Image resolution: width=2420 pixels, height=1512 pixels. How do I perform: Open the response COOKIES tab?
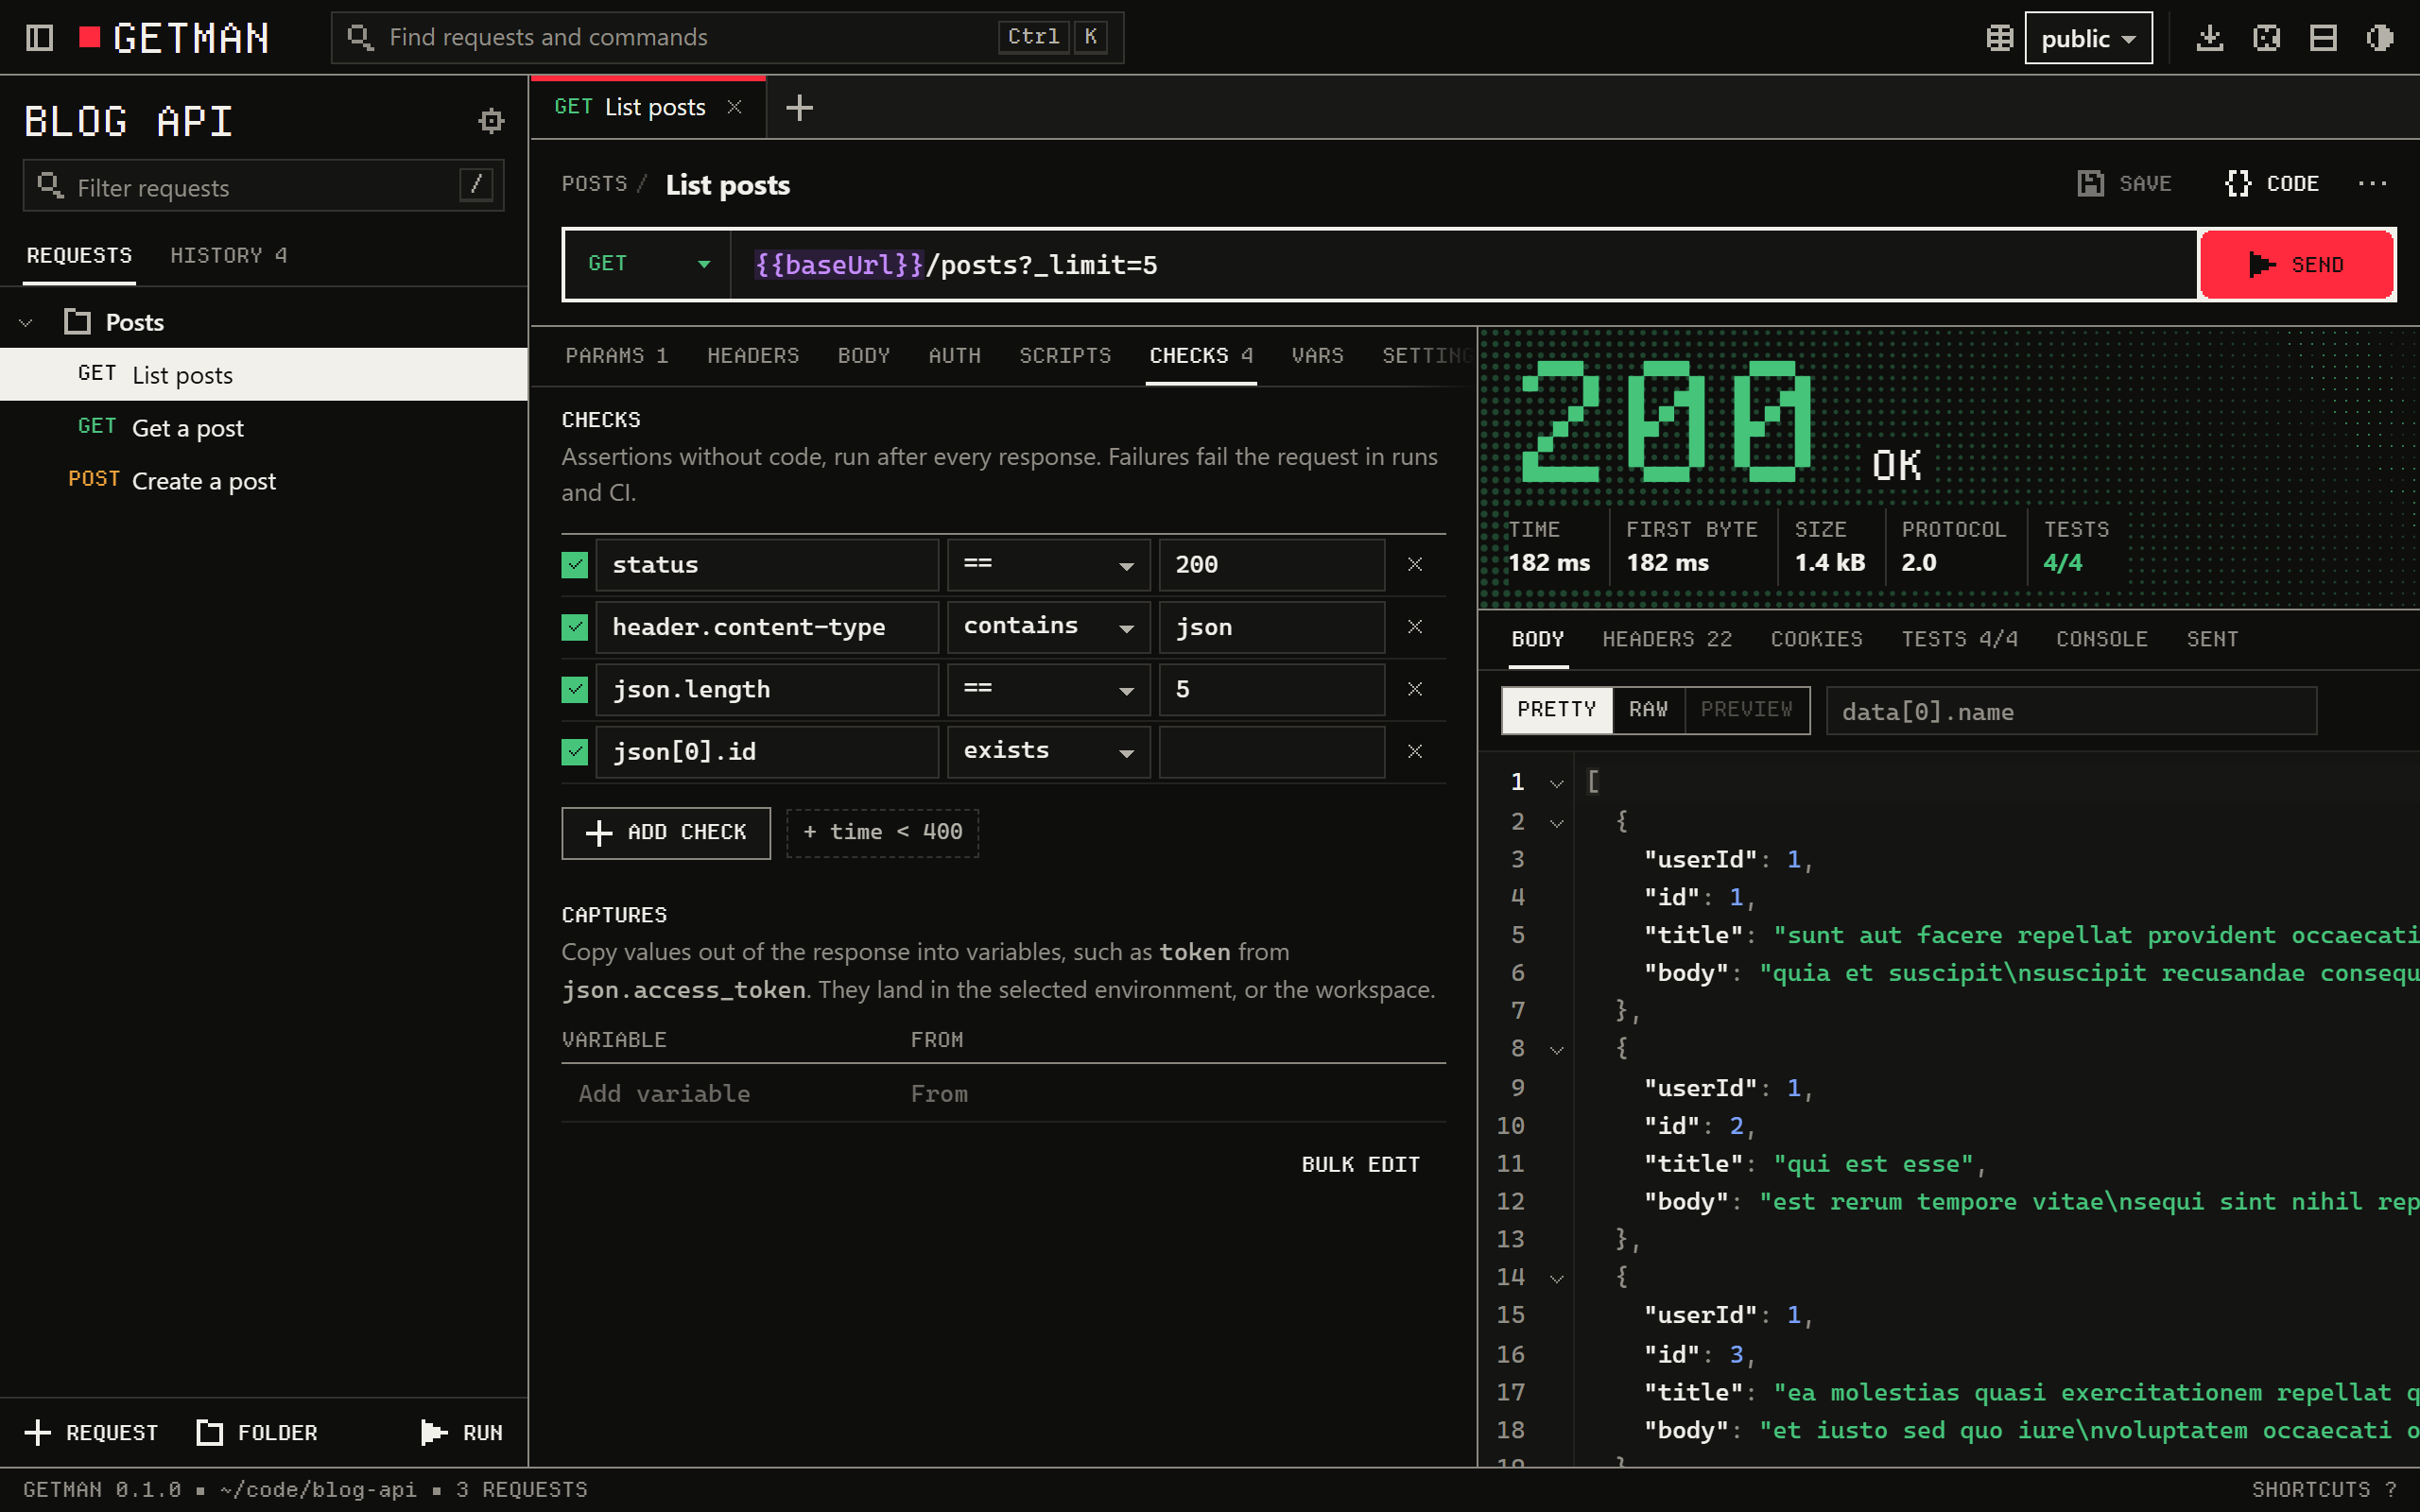(x=1816, y=639)
